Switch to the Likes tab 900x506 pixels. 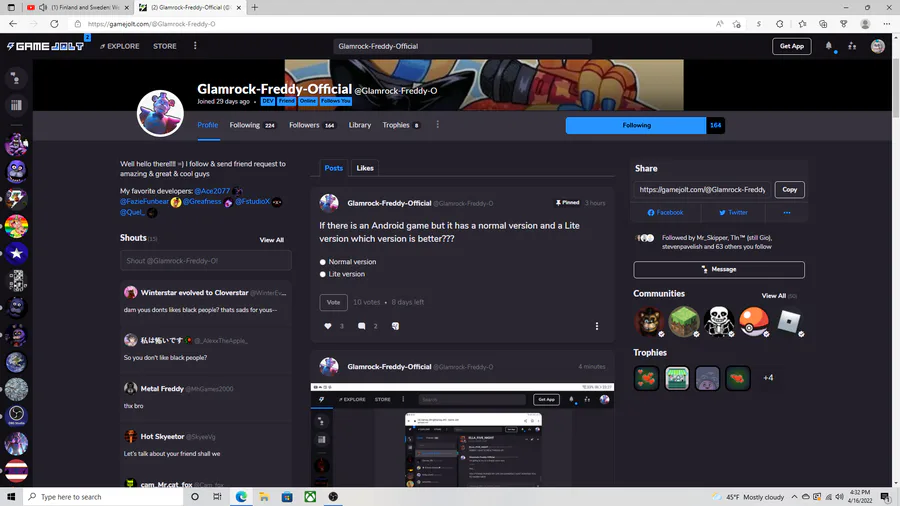[x=365, y=168]
